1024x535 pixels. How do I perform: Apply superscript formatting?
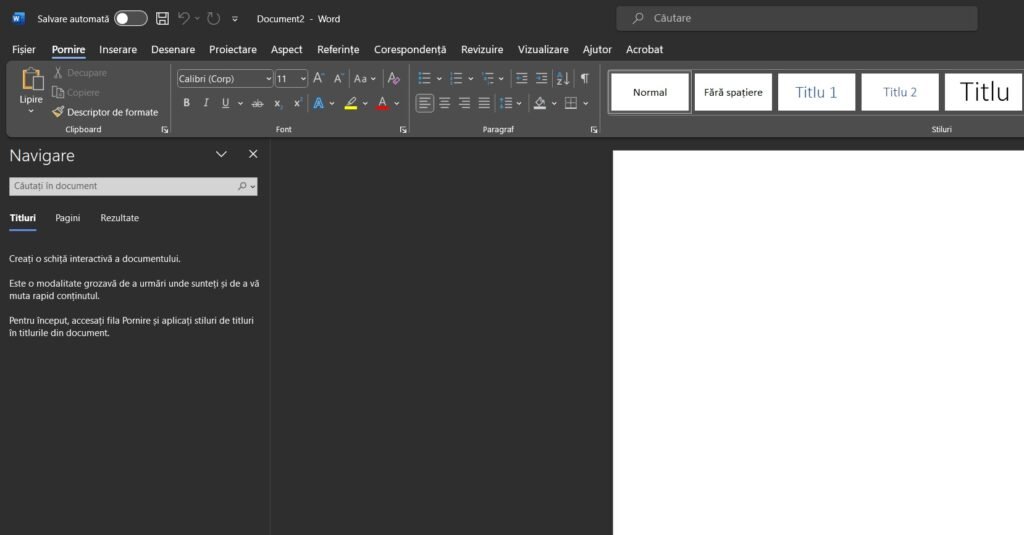pos(297,103)
